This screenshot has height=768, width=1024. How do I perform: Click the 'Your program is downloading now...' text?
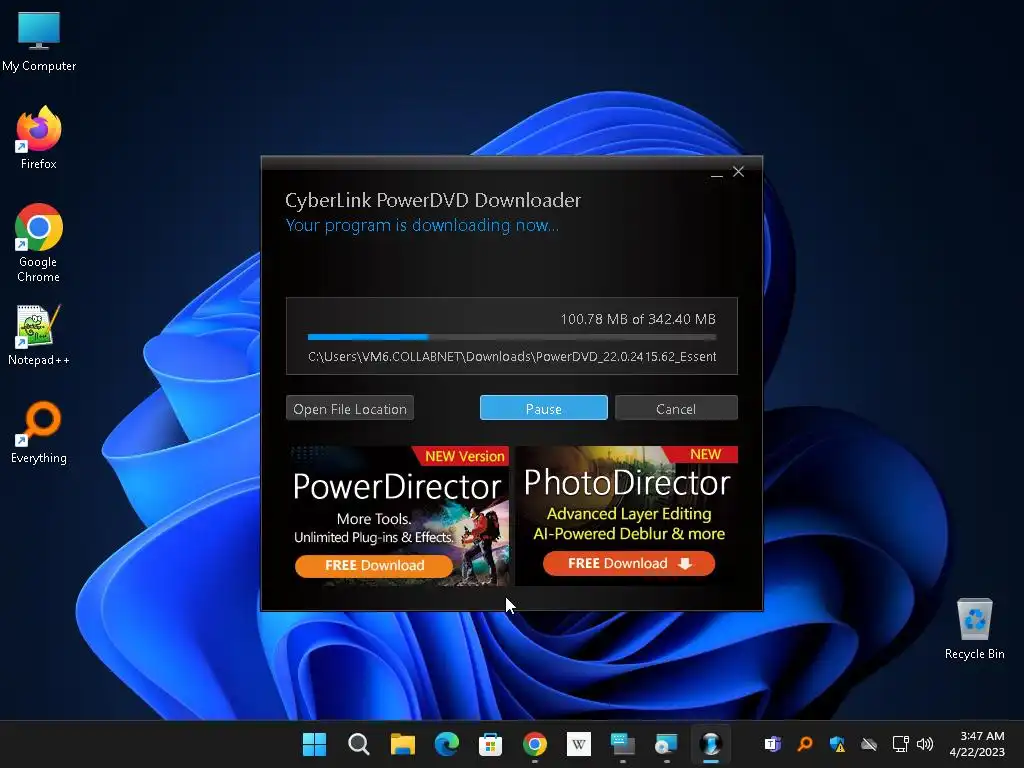(x=422, y=225)
